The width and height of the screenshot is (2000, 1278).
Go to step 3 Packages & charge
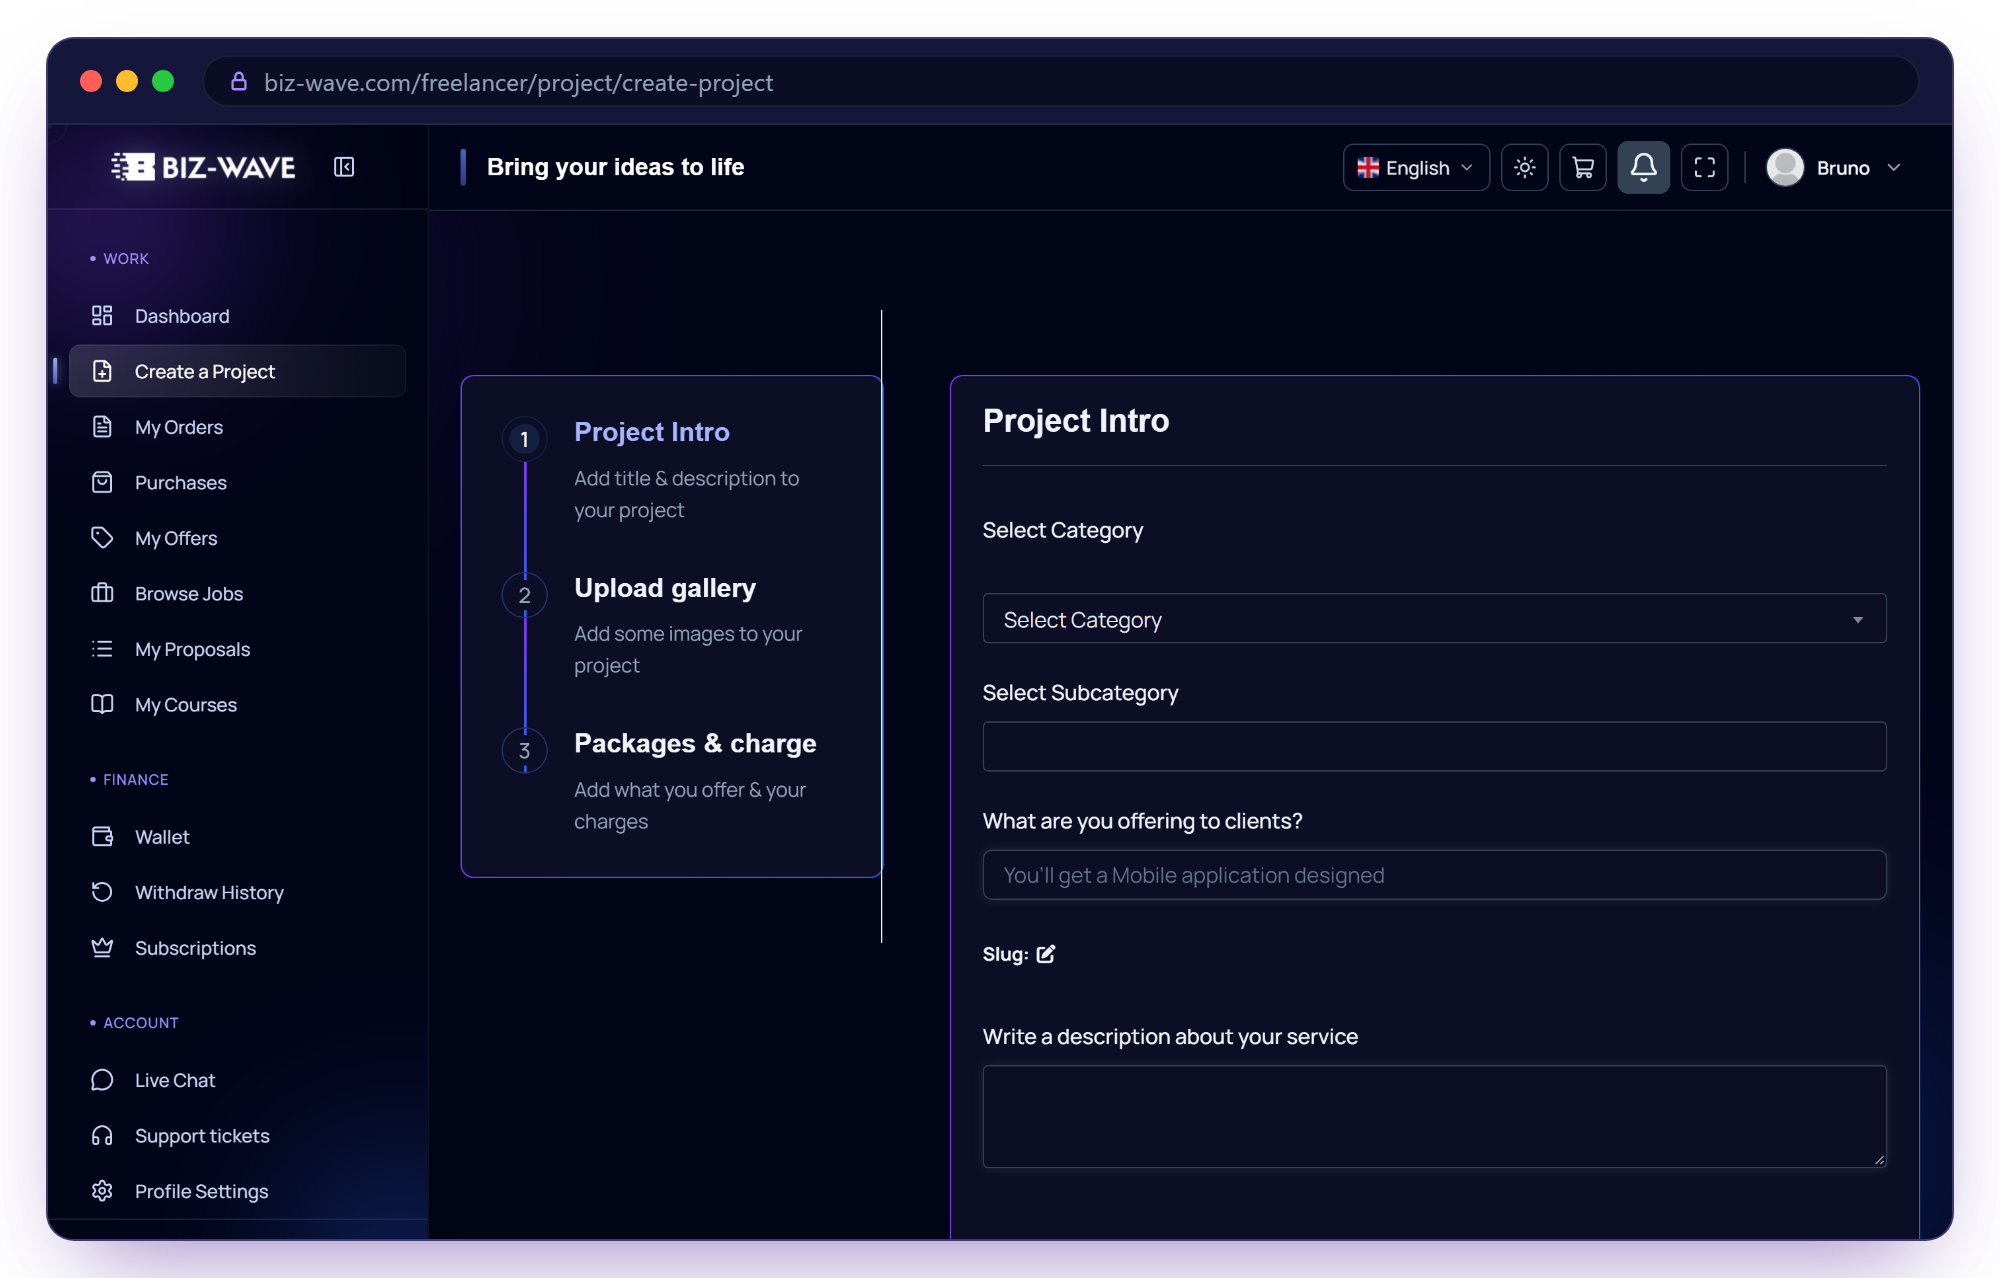[695, 743]
